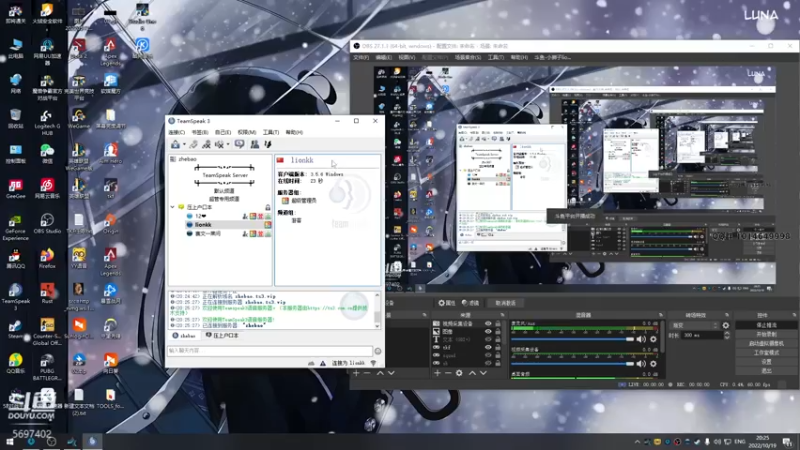Image resolution: width=800 pixels, height=450 pixels.
Task: Open TeamSpeak 书签(B) menu
Action: coord(199,133)
